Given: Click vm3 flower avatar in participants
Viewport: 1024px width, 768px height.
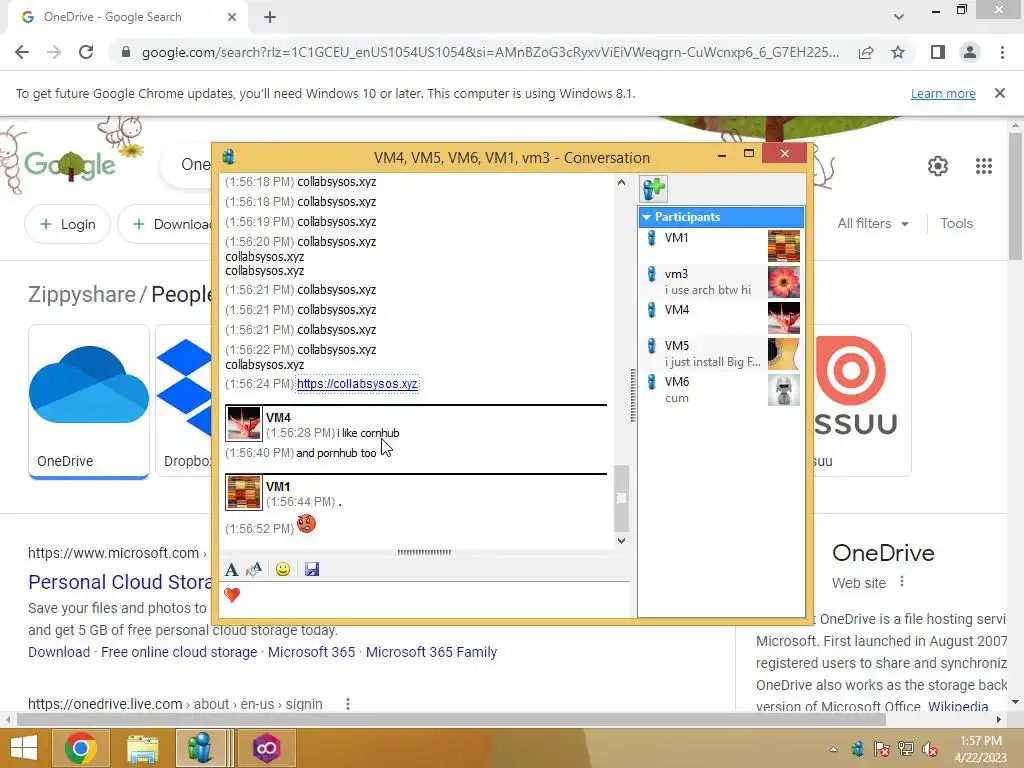Looking at the screenshot, I should tap(784, 282).
